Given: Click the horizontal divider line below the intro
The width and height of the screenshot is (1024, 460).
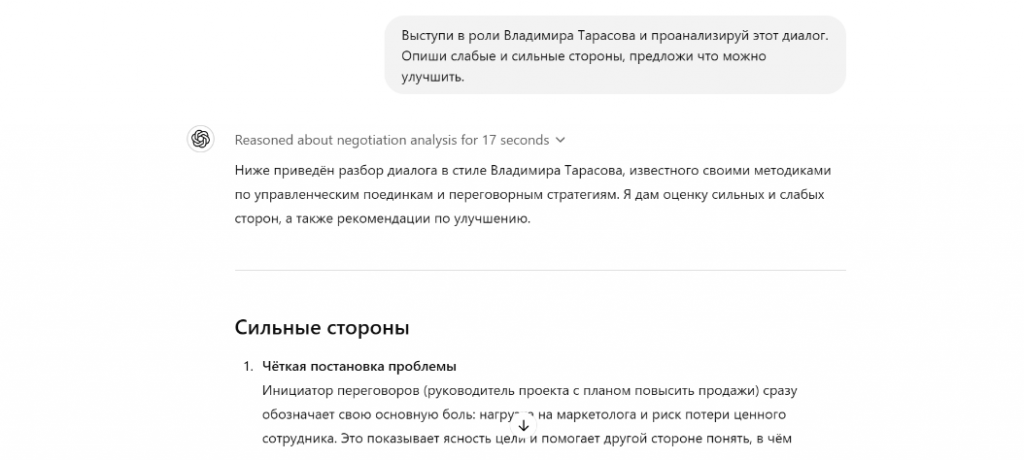Looking at the screenshot, I should pos(540,270).
